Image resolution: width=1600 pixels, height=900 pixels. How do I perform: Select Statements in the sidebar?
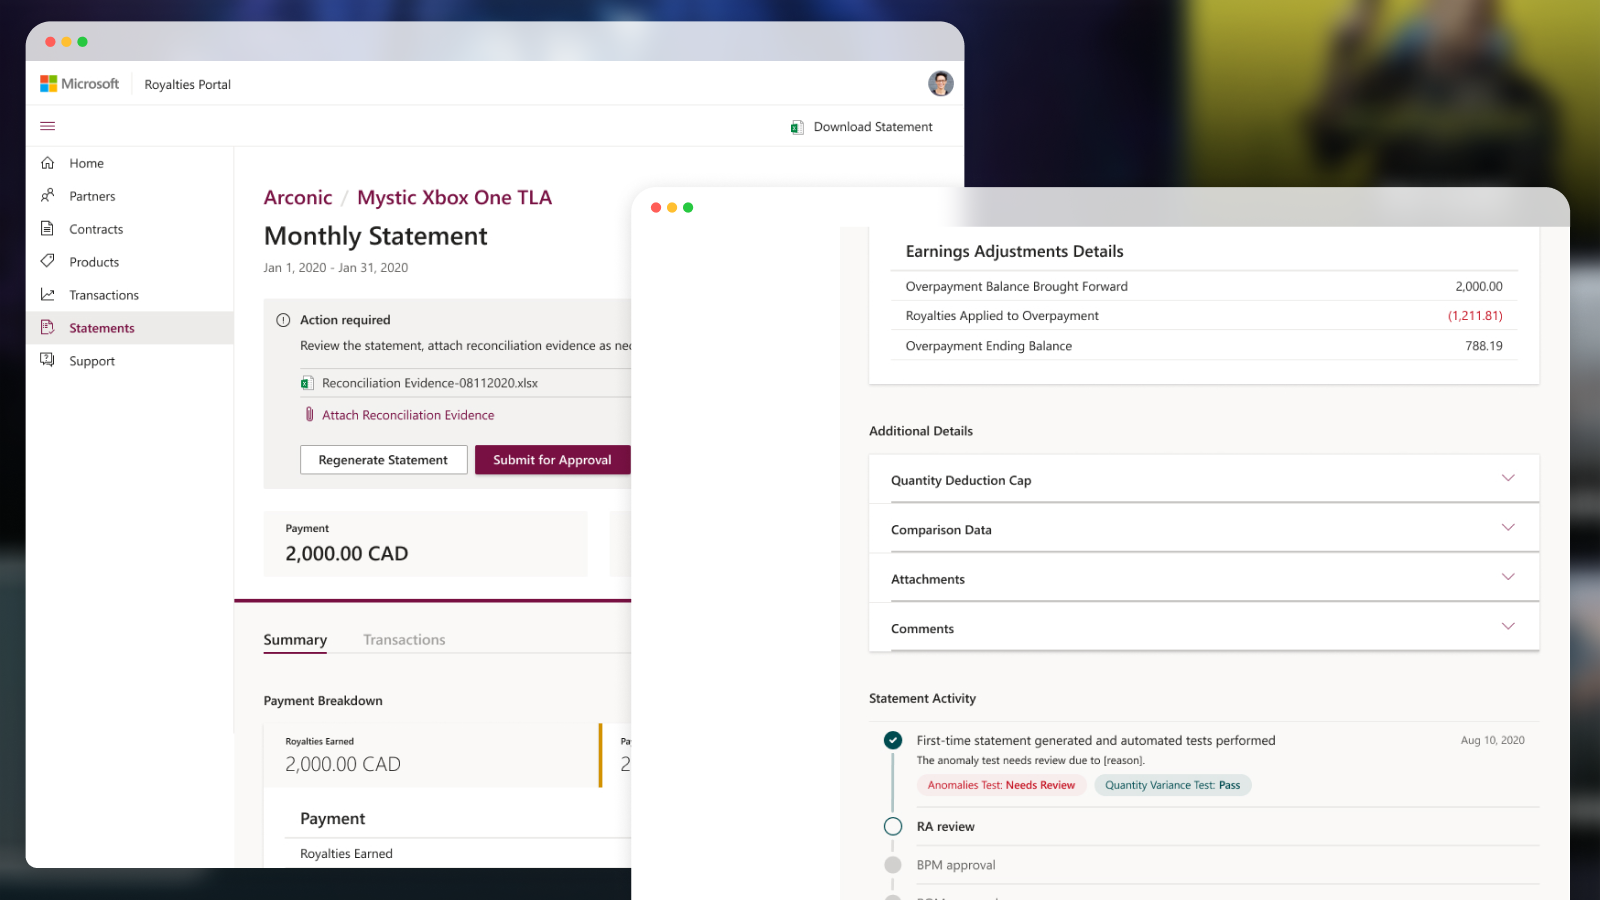(130, 328)
